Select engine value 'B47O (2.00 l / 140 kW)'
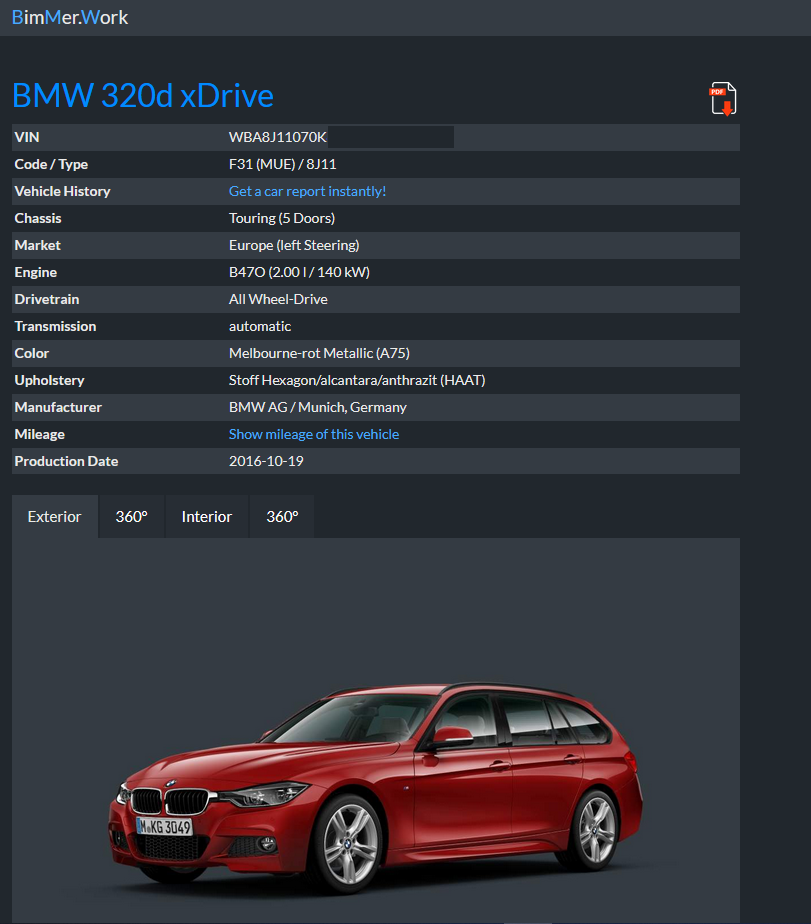 tap(299, 272)
